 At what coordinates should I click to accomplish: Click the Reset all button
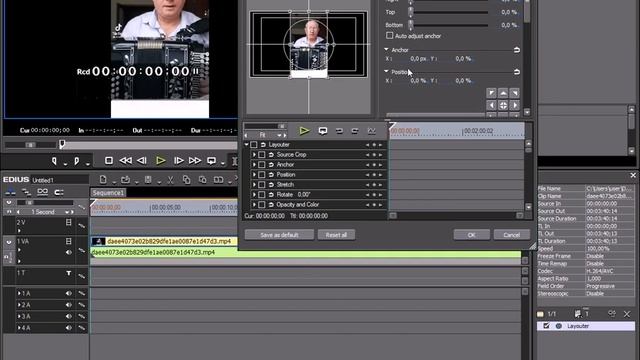click(336, 235)
